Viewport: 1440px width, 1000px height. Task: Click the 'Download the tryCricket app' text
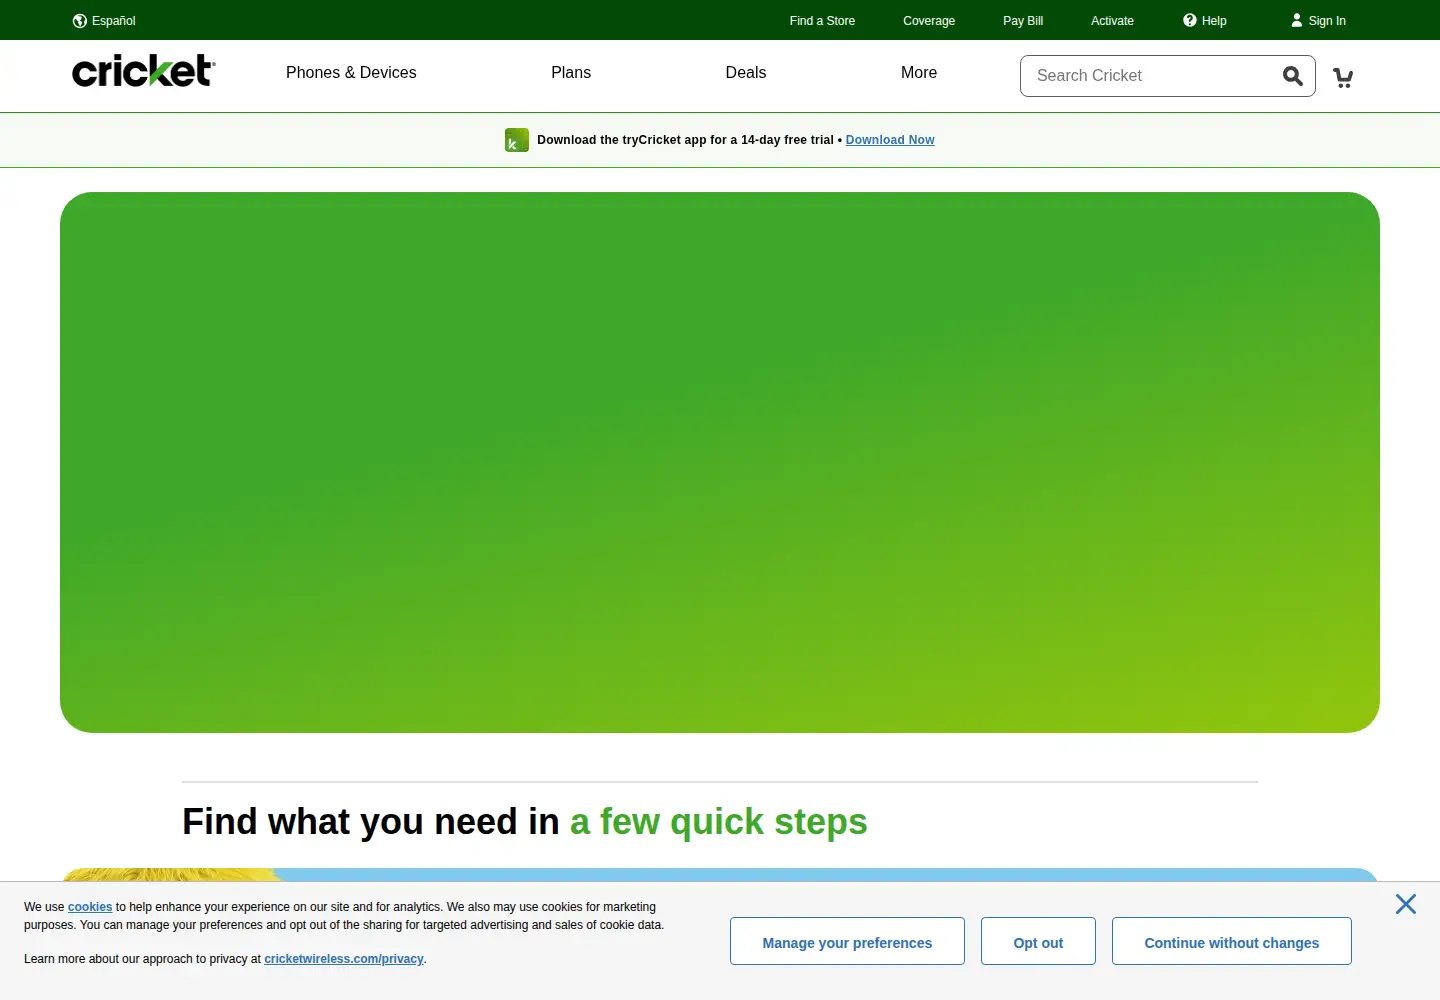coord(685,140)
